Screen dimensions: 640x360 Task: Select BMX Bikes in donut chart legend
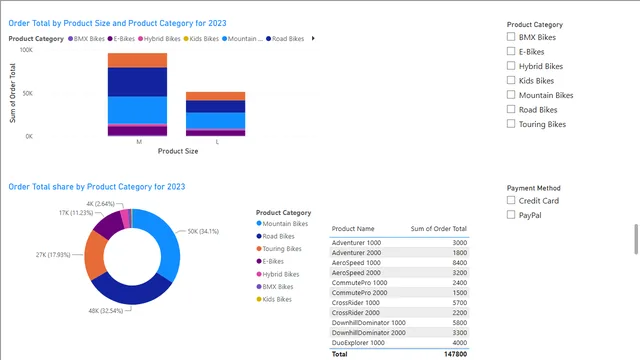[275, 287]
